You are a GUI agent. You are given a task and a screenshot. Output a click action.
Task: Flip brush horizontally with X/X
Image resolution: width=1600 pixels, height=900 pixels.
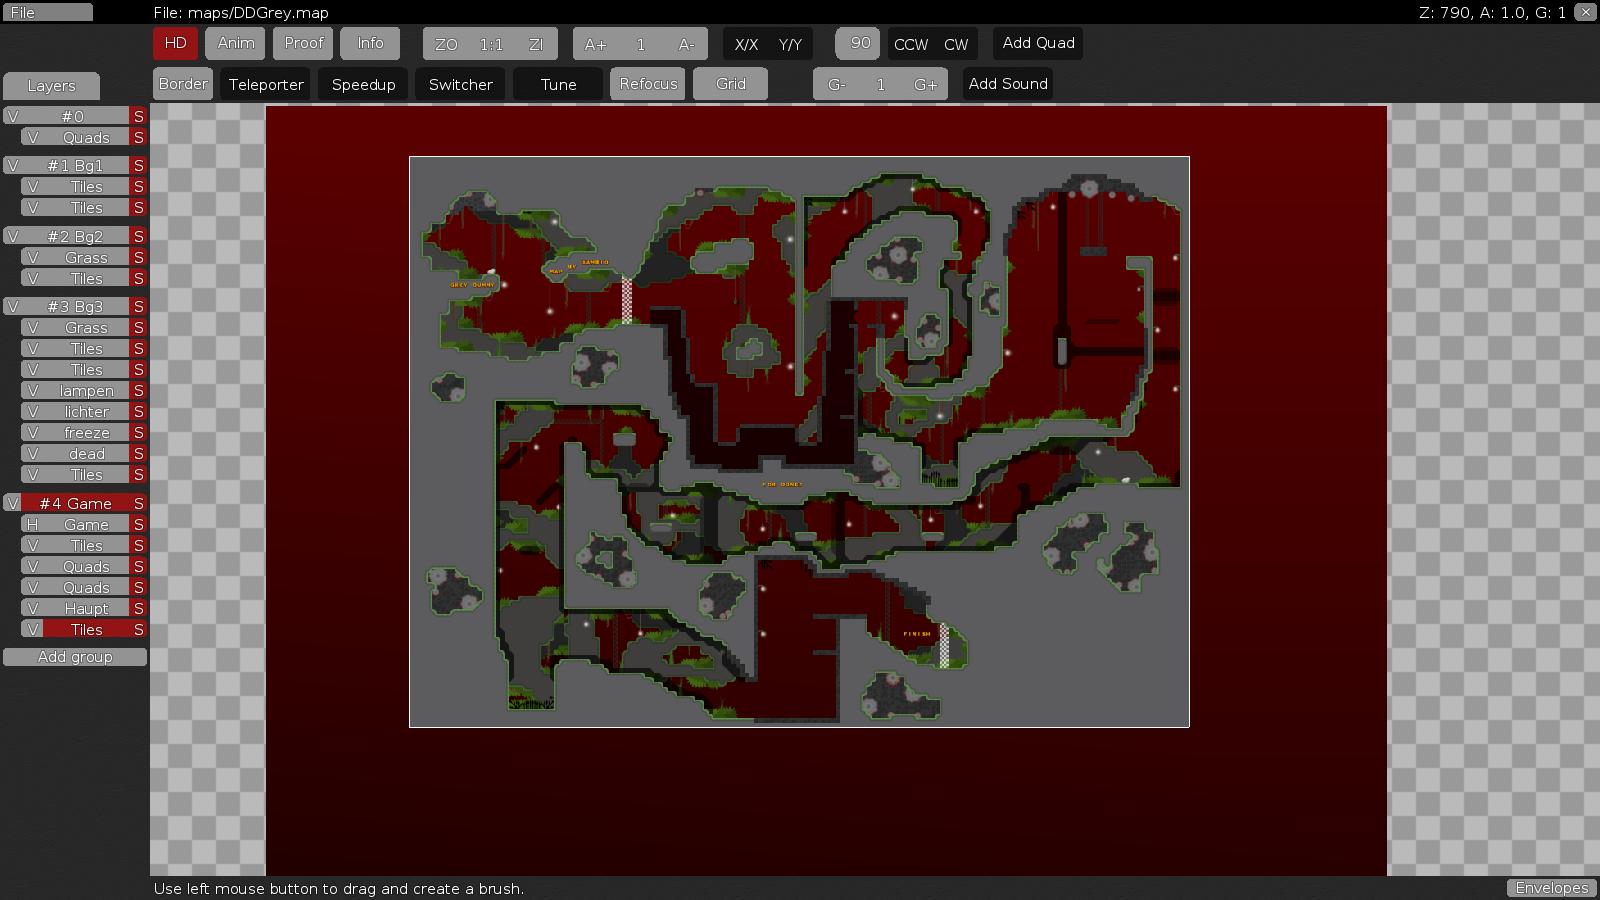746,44
